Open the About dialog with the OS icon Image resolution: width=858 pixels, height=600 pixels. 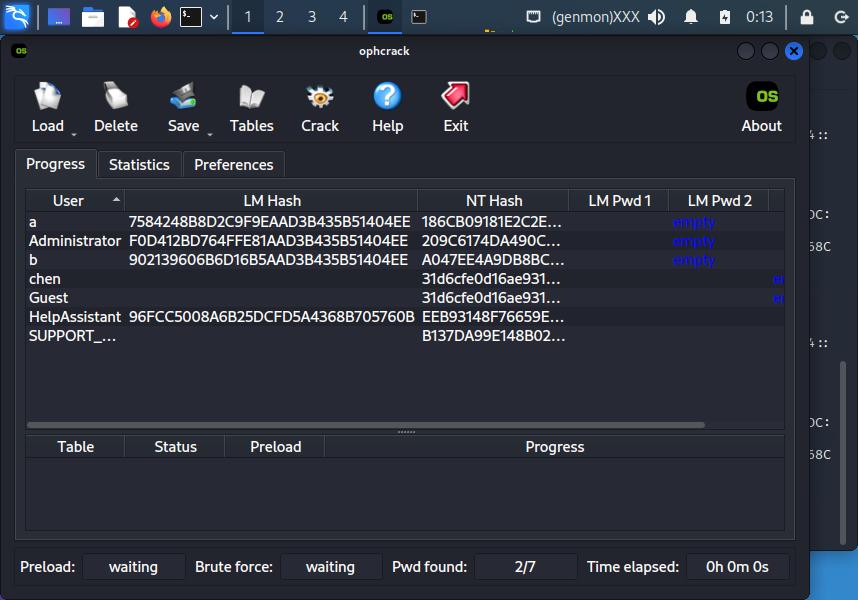[x=761, y=95]
